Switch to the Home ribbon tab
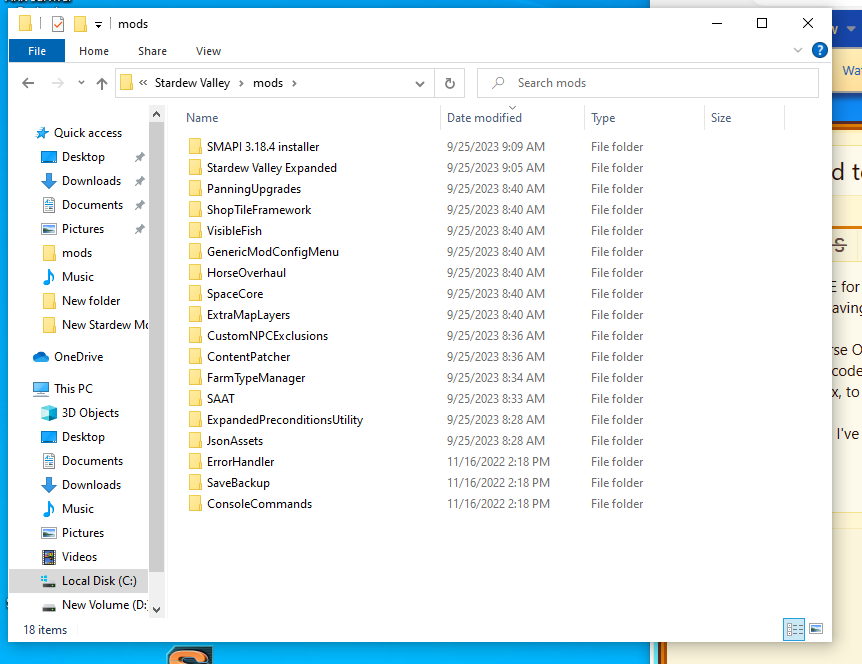Image resolution: width=862 pixels, height=664 pixels. [94, 51]
